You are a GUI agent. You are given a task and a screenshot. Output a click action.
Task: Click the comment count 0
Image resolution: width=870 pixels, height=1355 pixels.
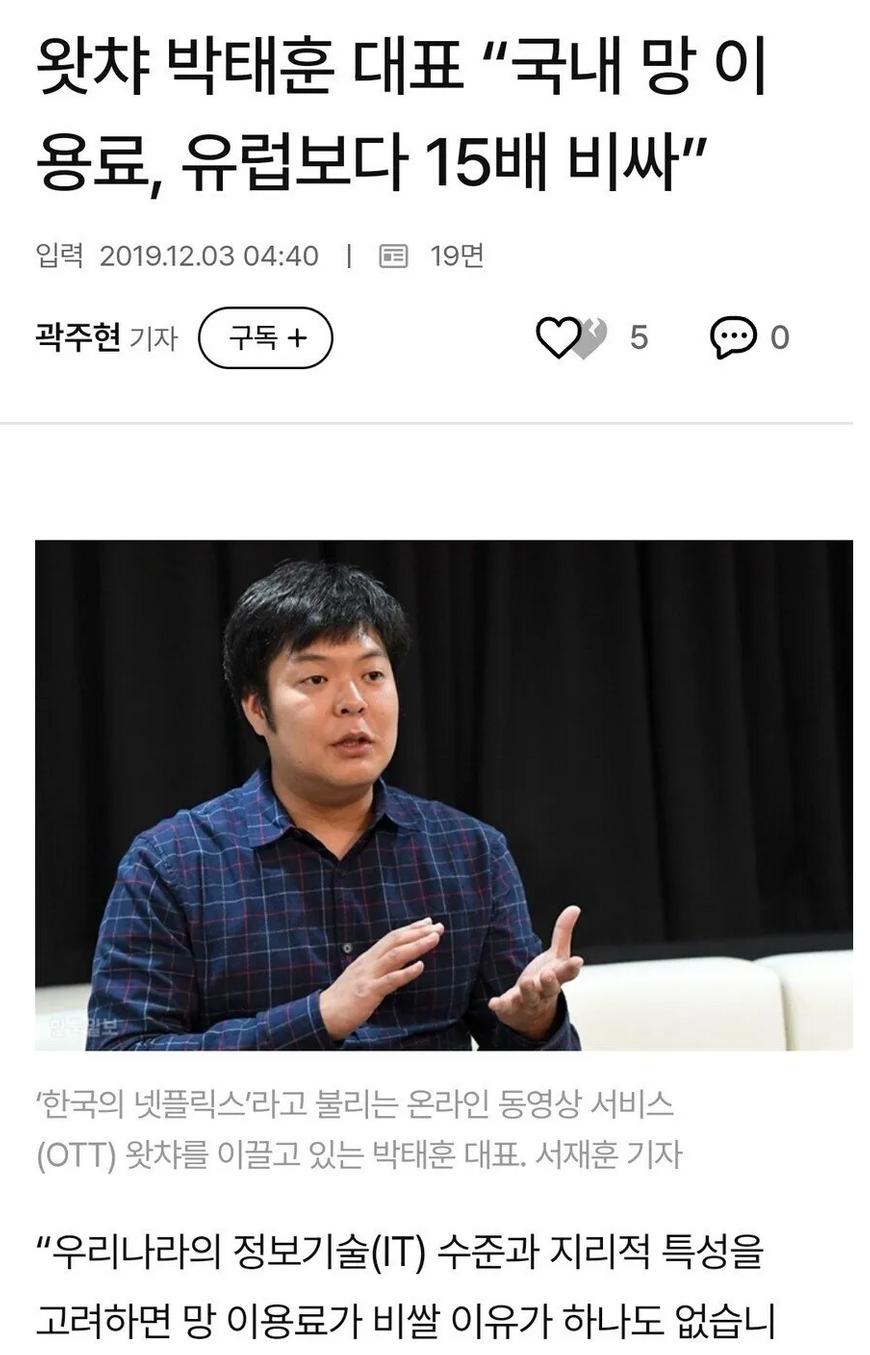coord(780,338)
